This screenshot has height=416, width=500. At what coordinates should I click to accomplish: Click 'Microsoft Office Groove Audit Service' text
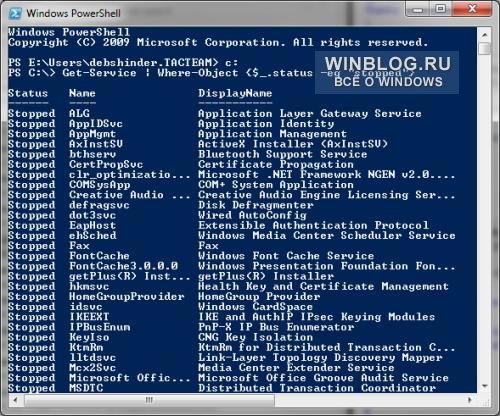point(323,378)
